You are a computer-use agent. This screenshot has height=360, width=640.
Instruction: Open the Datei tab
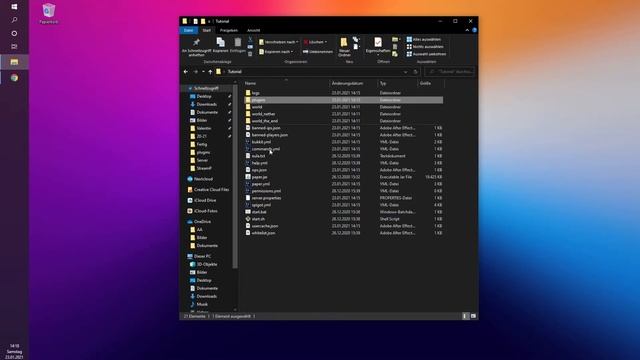point(189,30)
